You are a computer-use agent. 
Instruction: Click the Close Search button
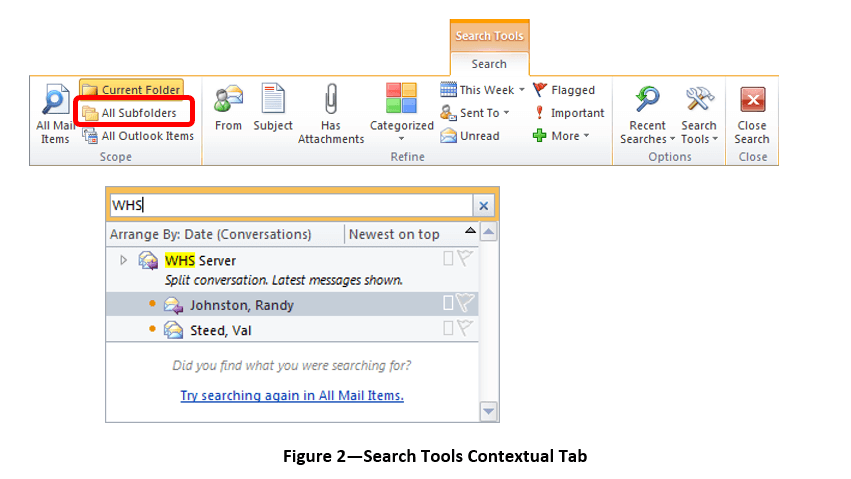pos(752,114)
